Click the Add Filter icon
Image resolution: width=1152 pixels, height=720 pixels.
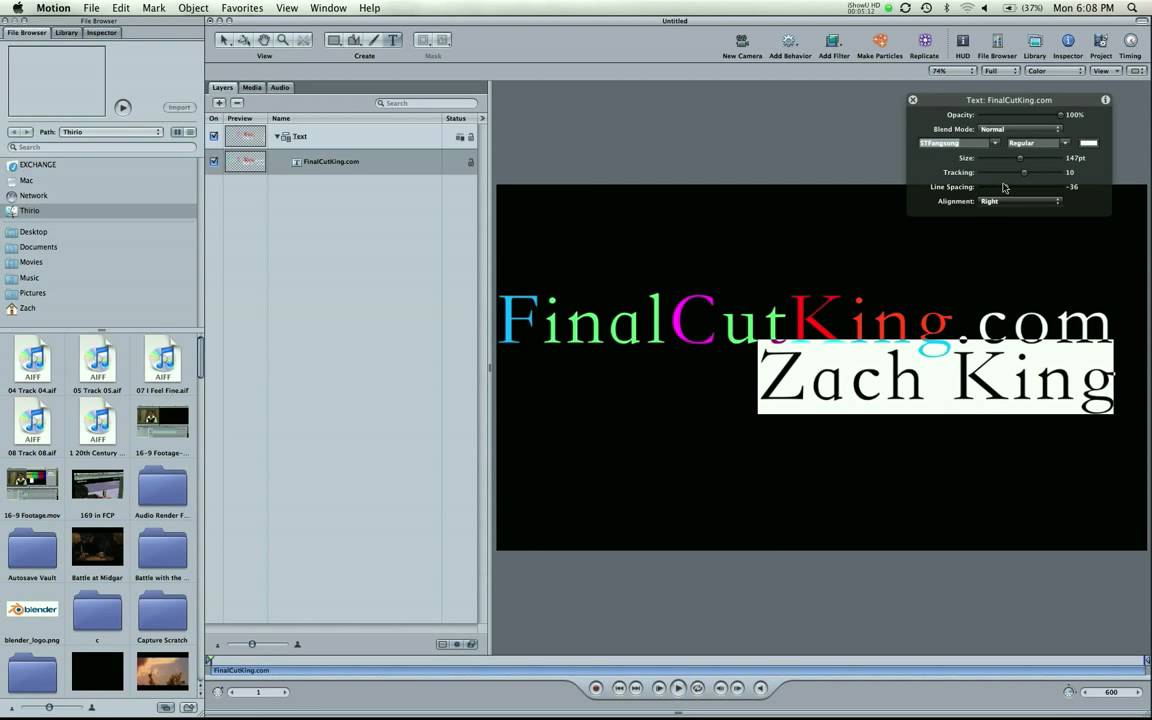(x=833, y=40)
